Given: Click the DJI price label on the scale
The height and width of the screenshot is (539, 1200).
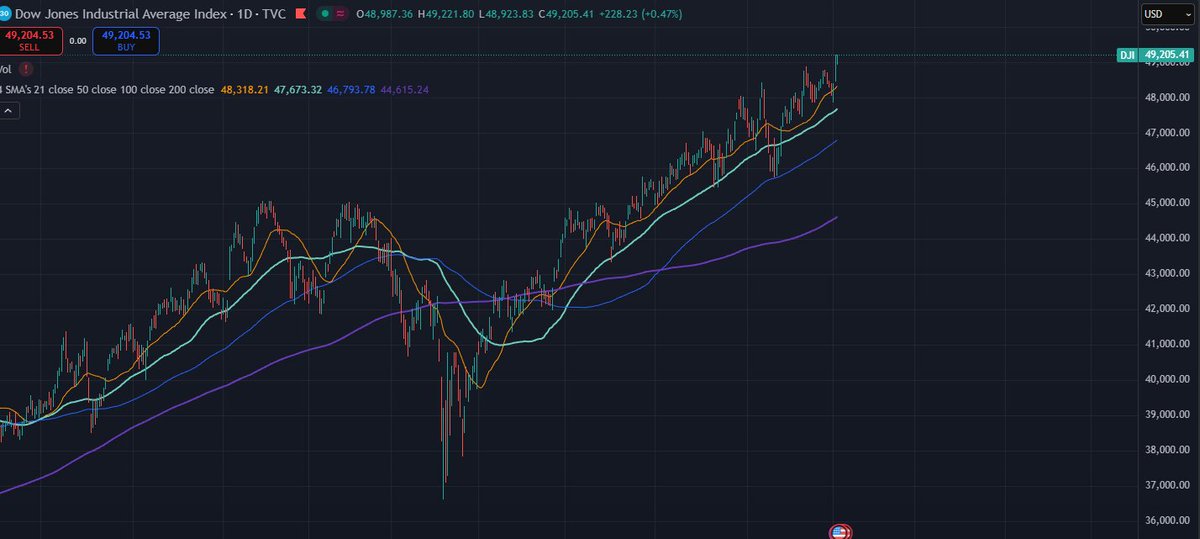Looking at the screenshot, I should [1126, 55].
